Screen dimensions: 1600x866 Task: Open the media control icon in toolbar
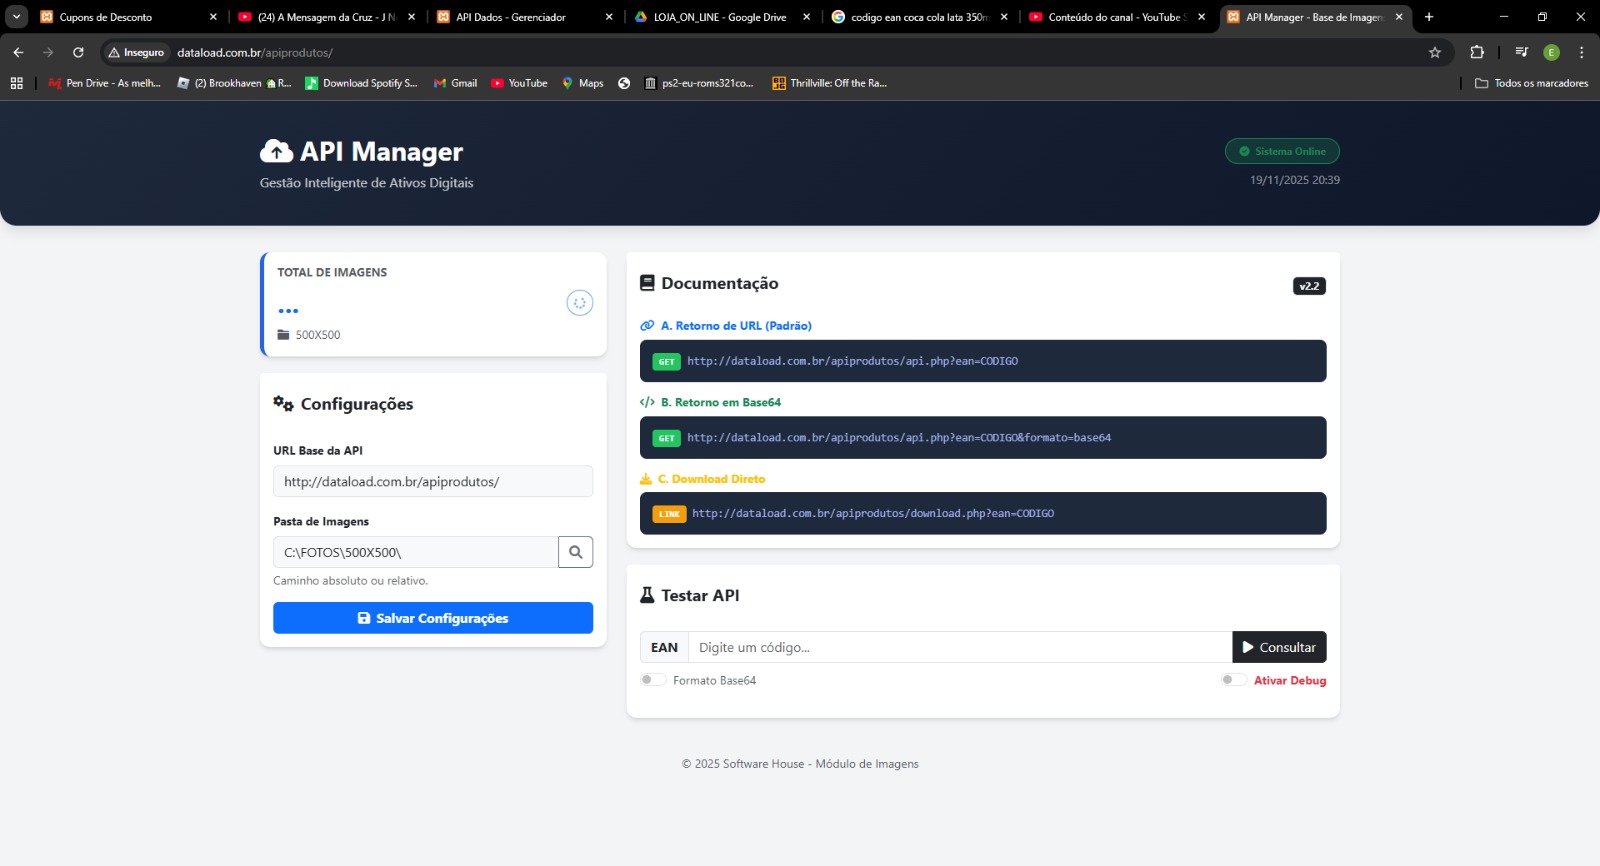tap(1521, 53)
